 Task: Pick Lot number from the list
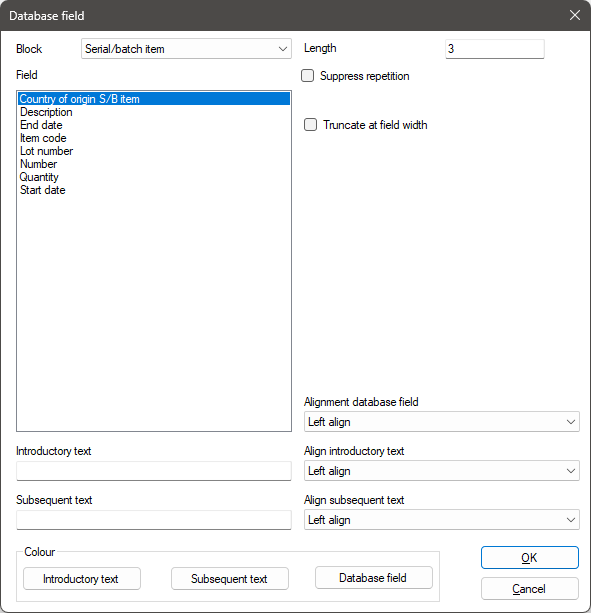coord(47,151)
